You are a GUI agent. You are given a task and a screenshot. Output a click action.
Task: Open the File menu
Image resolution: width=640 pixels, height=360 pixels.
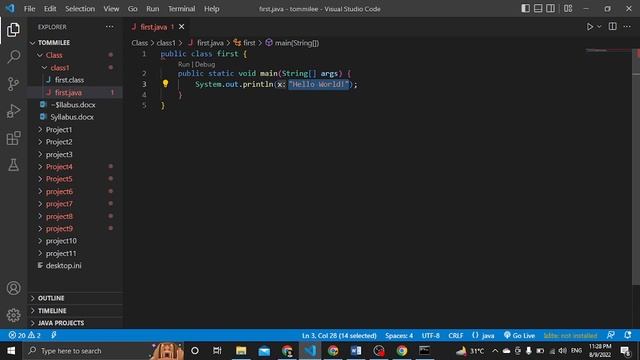[29, 9]
